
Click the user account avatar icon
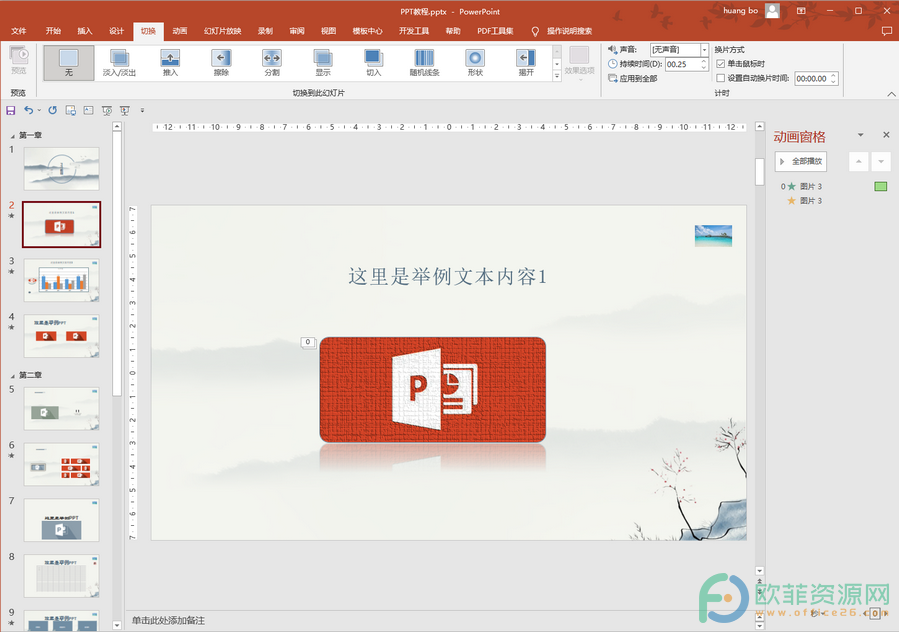(772, 11)
